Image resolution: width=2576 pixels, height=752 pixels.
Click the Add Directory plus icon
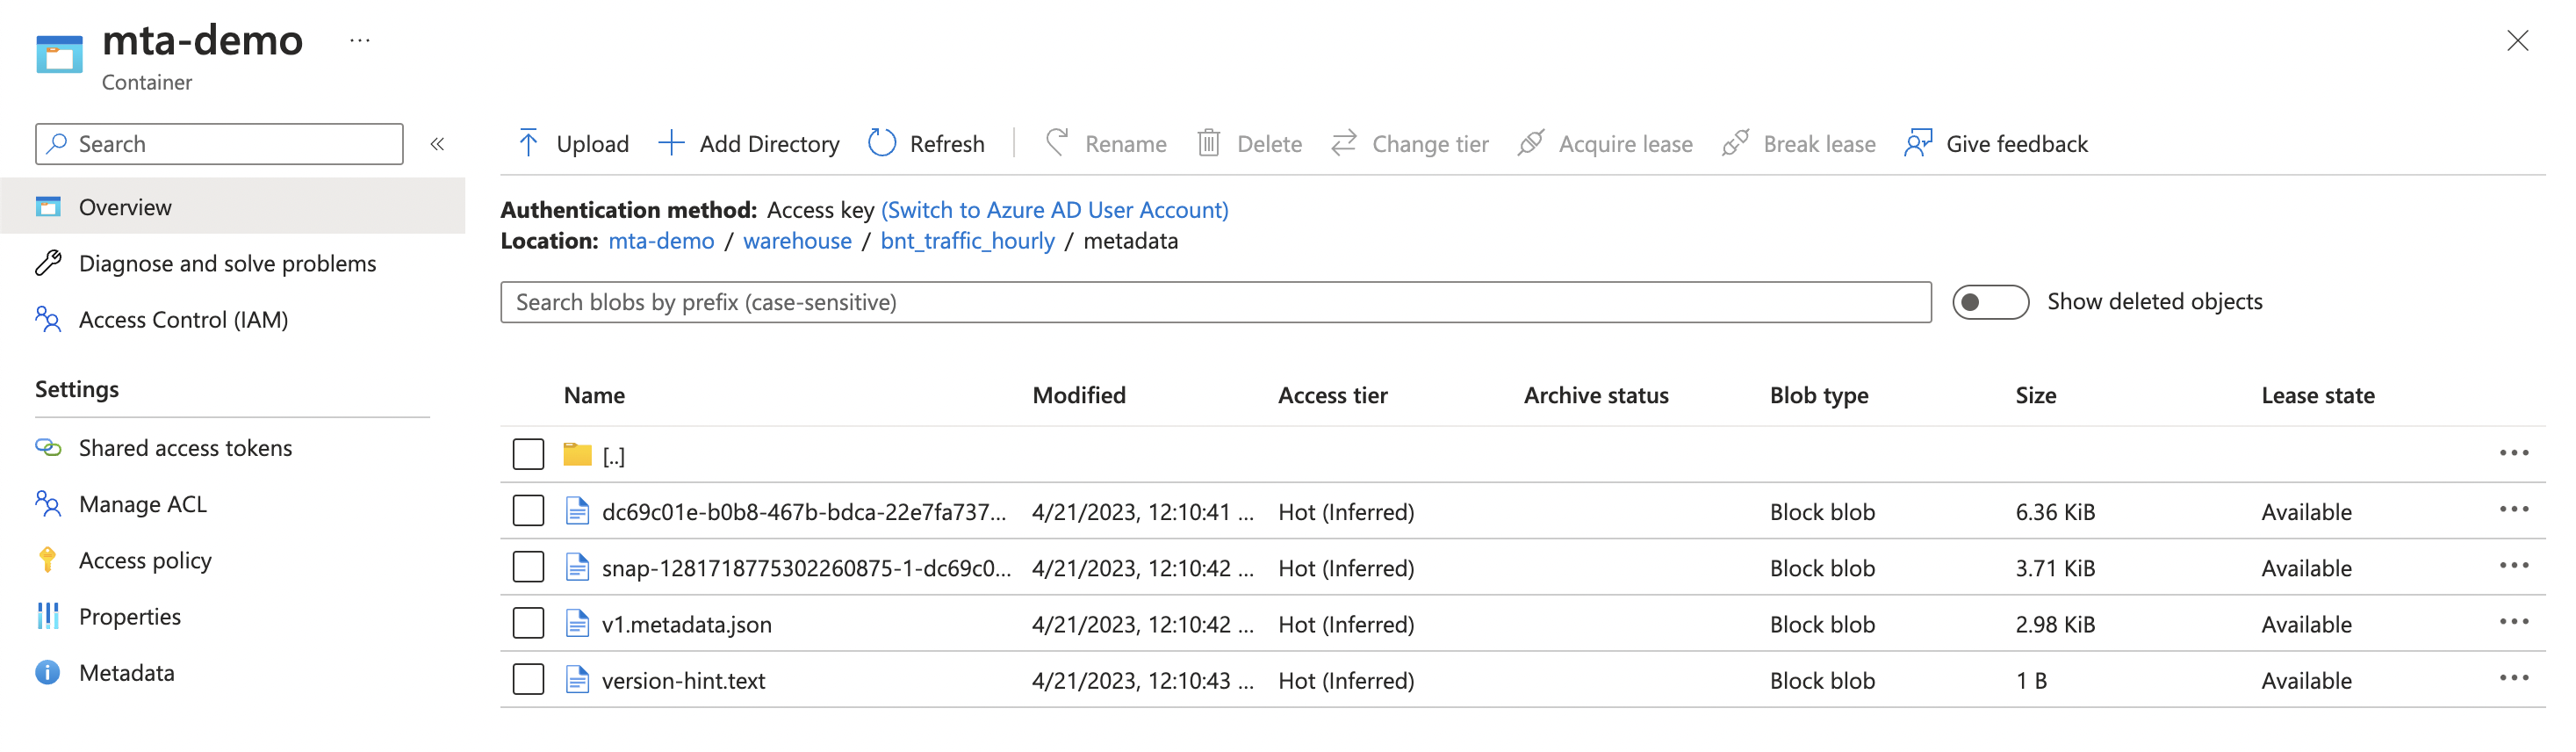[671, 143]
